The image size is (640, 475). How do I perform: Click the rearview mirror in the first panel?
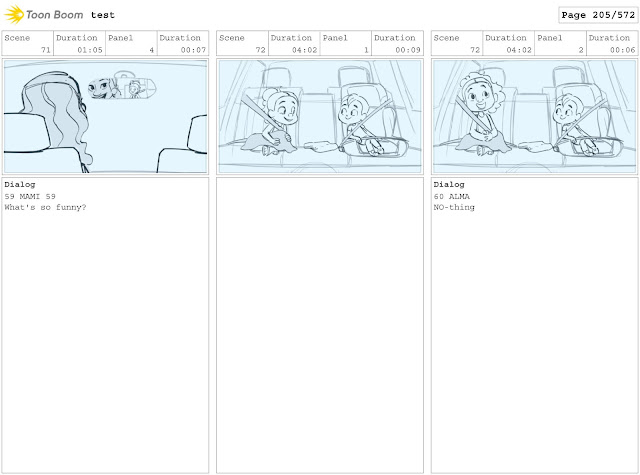[x=122, y=87]
